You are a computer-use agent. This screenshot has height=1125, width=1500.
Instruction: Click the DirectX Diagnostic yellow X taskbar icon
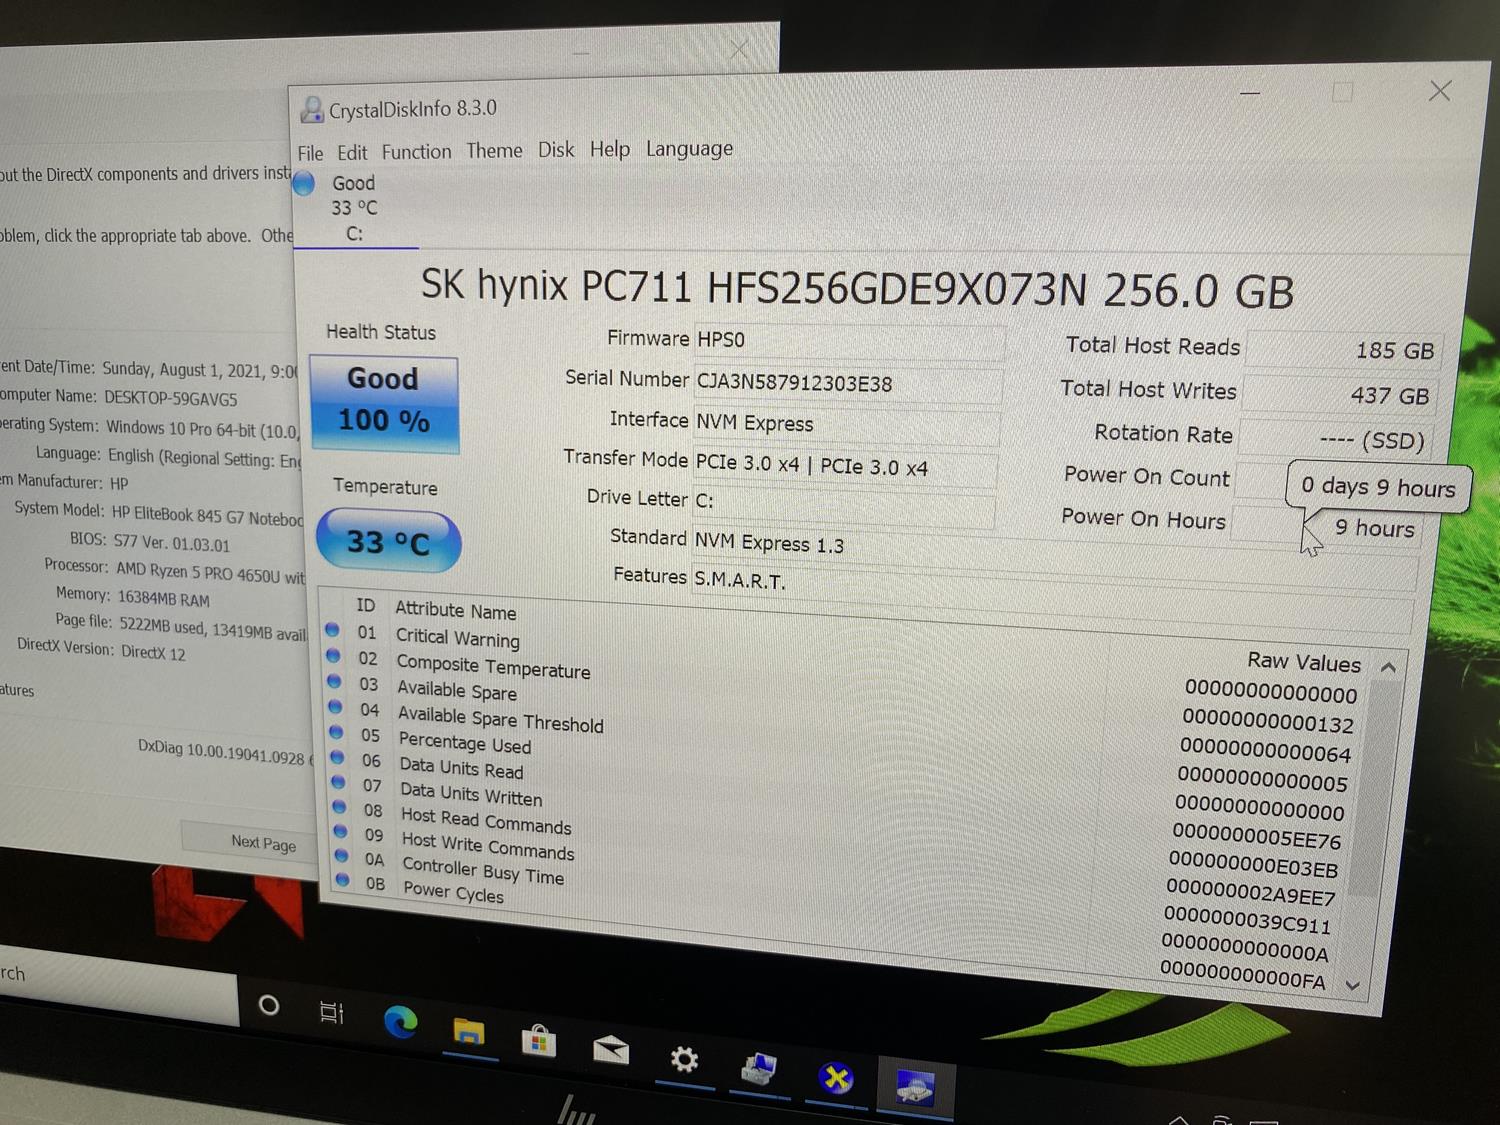coord(837,1078)
